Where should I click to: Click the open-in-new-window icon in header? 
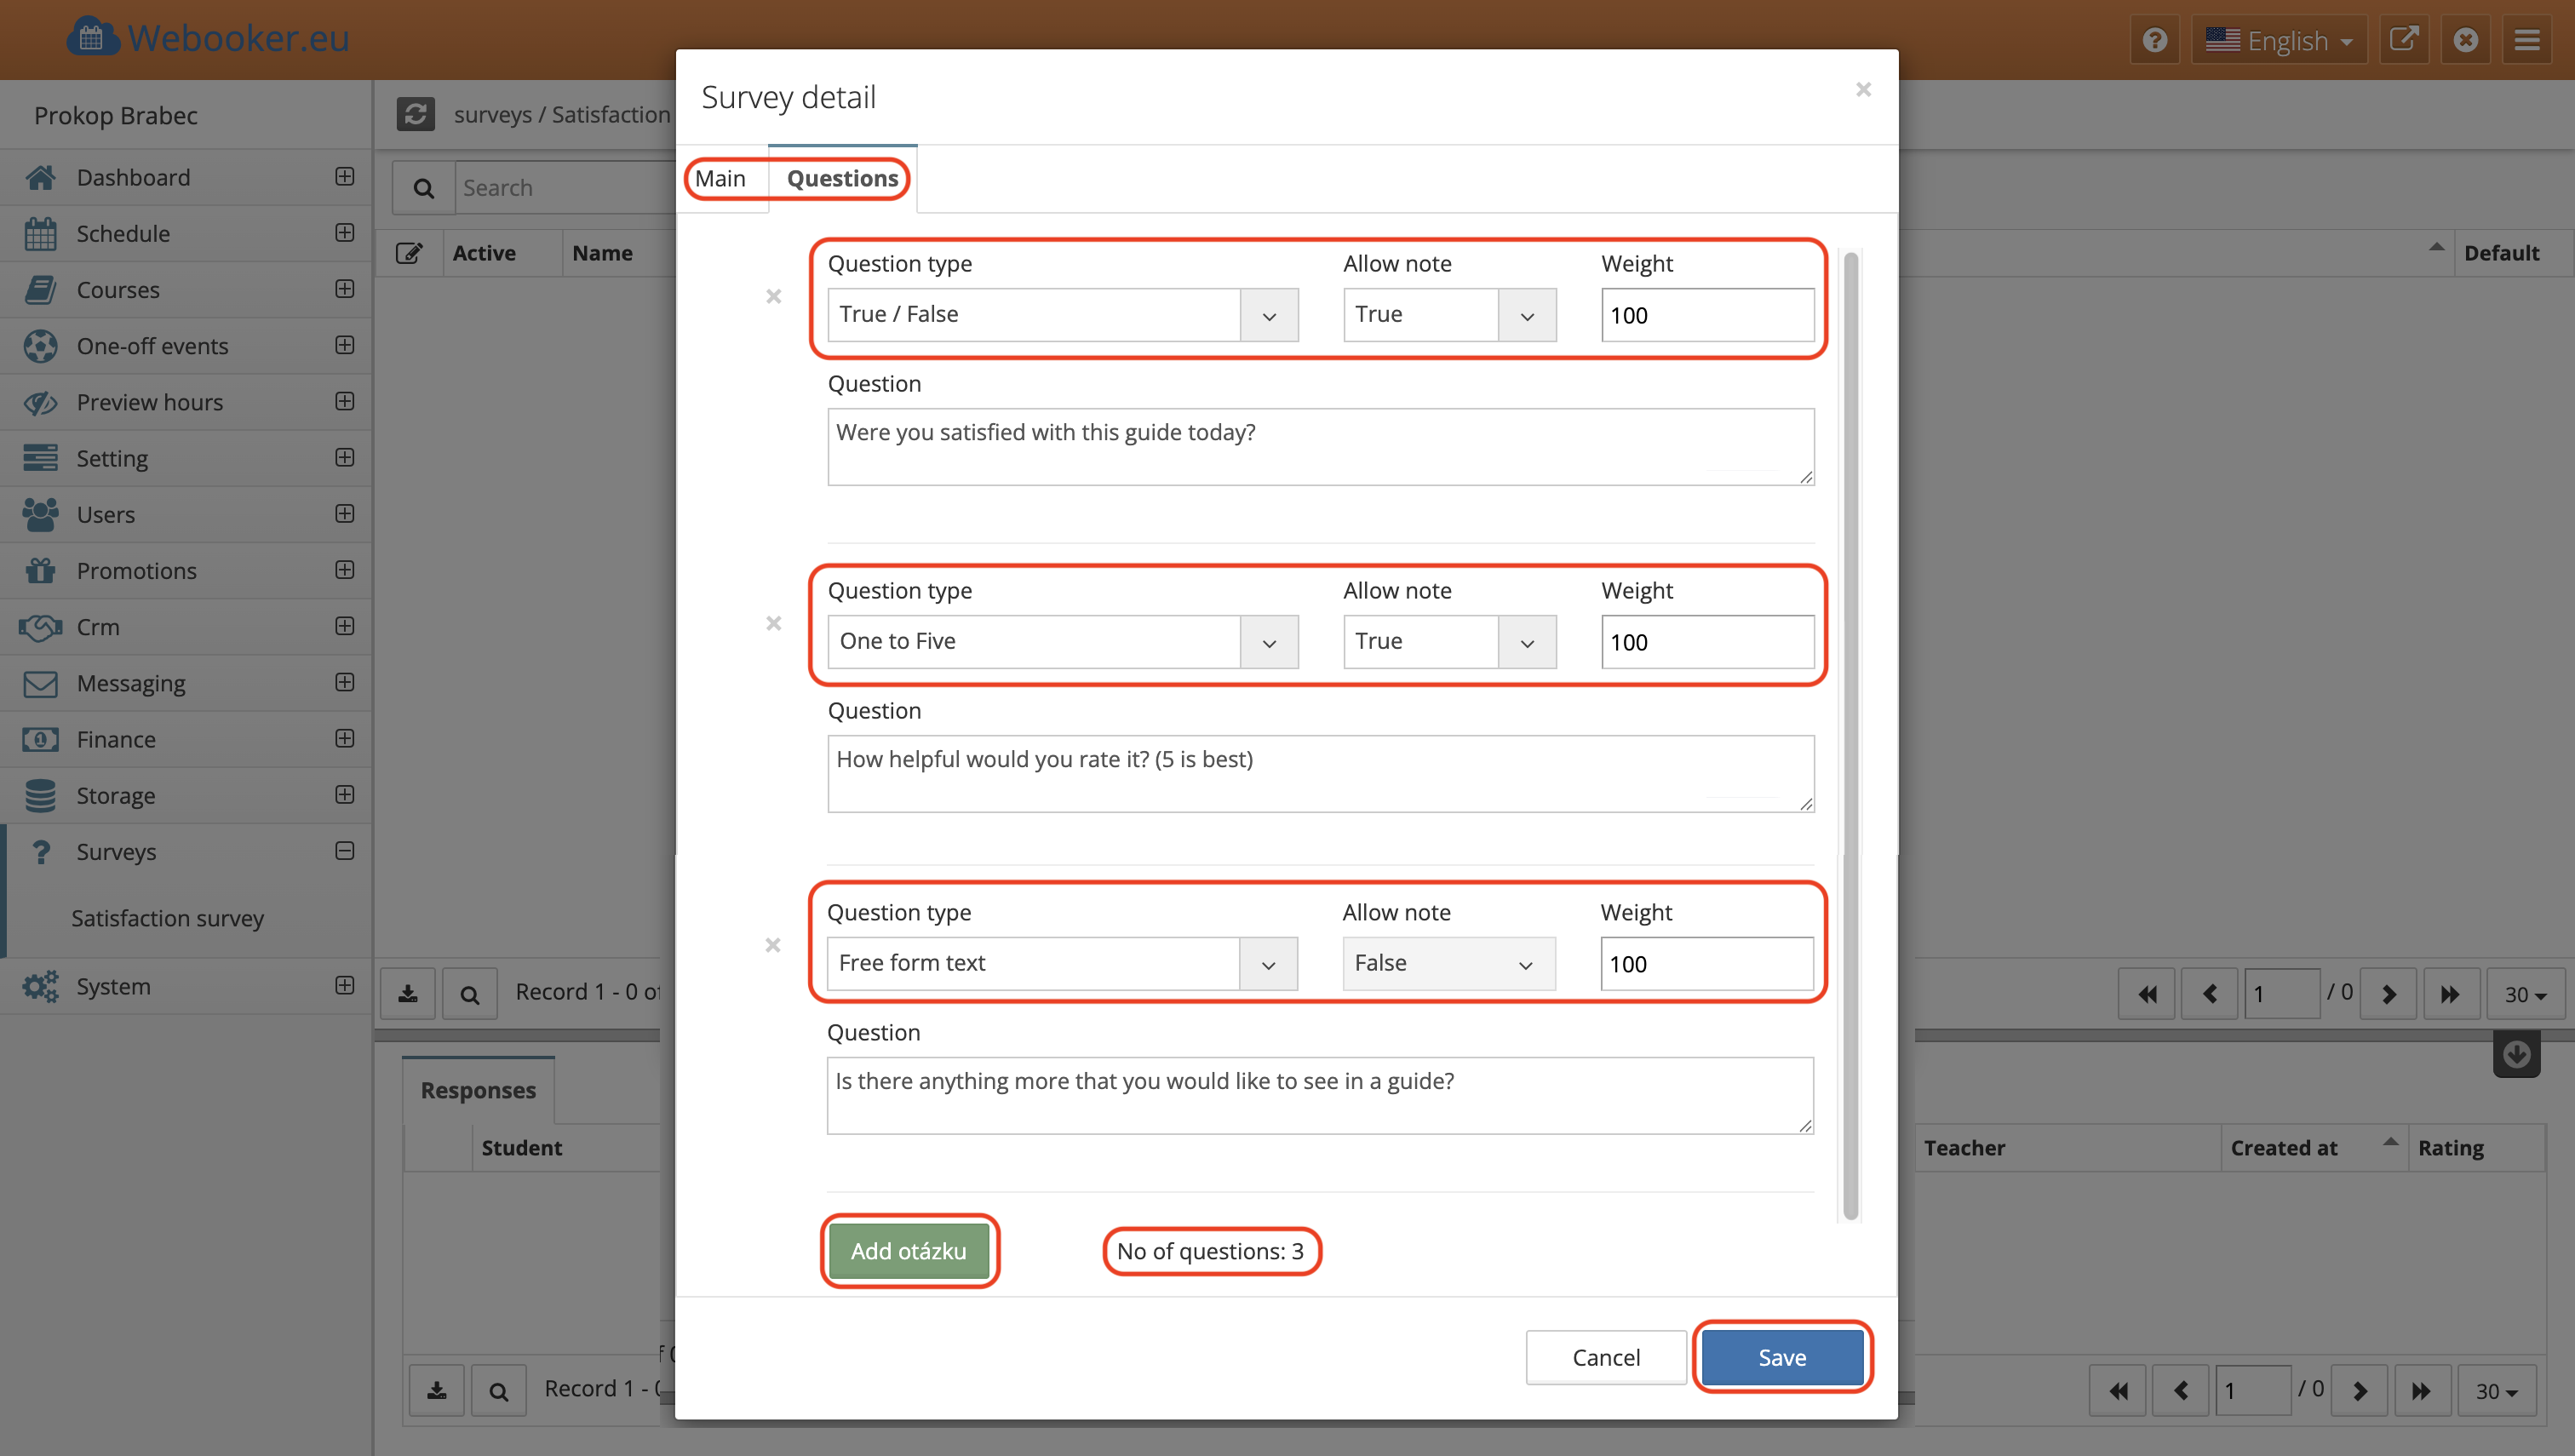click(x=2403, y=40)
